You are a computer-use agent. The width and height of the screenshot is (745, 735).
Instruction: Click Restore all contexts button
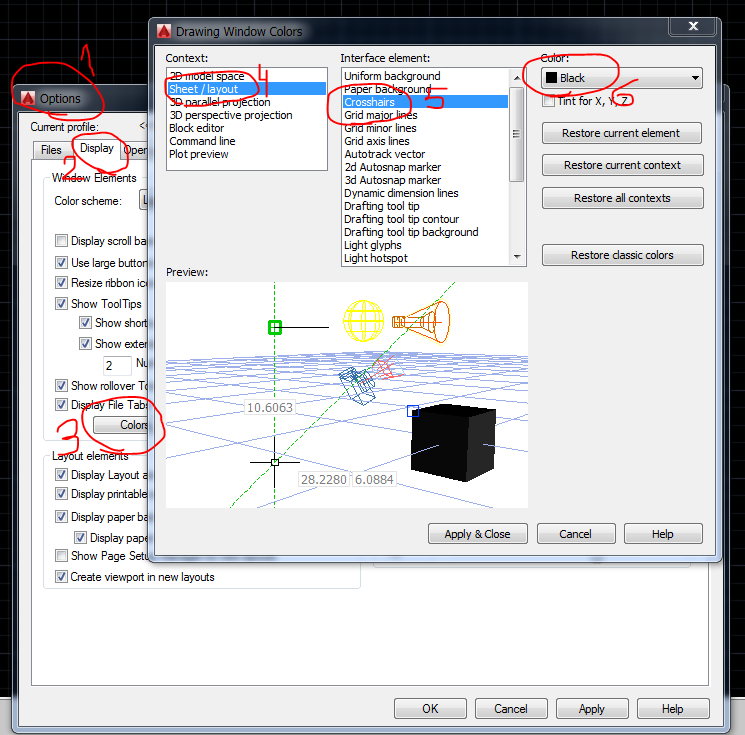[x=621, y=198]
